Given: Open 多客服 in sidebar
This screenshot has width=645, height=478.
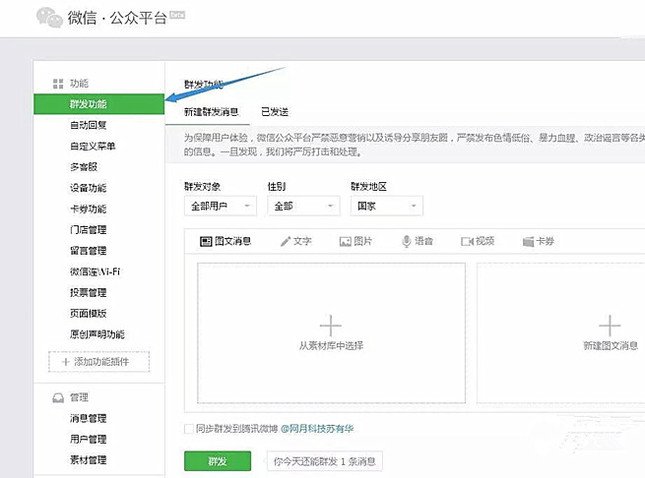Looking at the screenshot, I should (x=84, y=167).
